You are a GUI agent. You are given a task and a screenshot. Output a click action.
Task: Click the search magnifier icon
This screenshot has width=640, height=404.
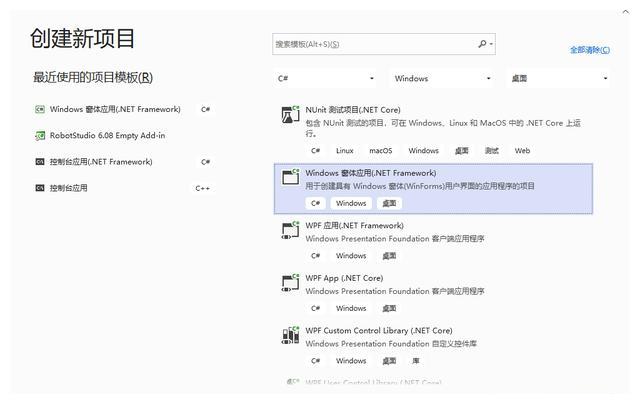point(482,44)
